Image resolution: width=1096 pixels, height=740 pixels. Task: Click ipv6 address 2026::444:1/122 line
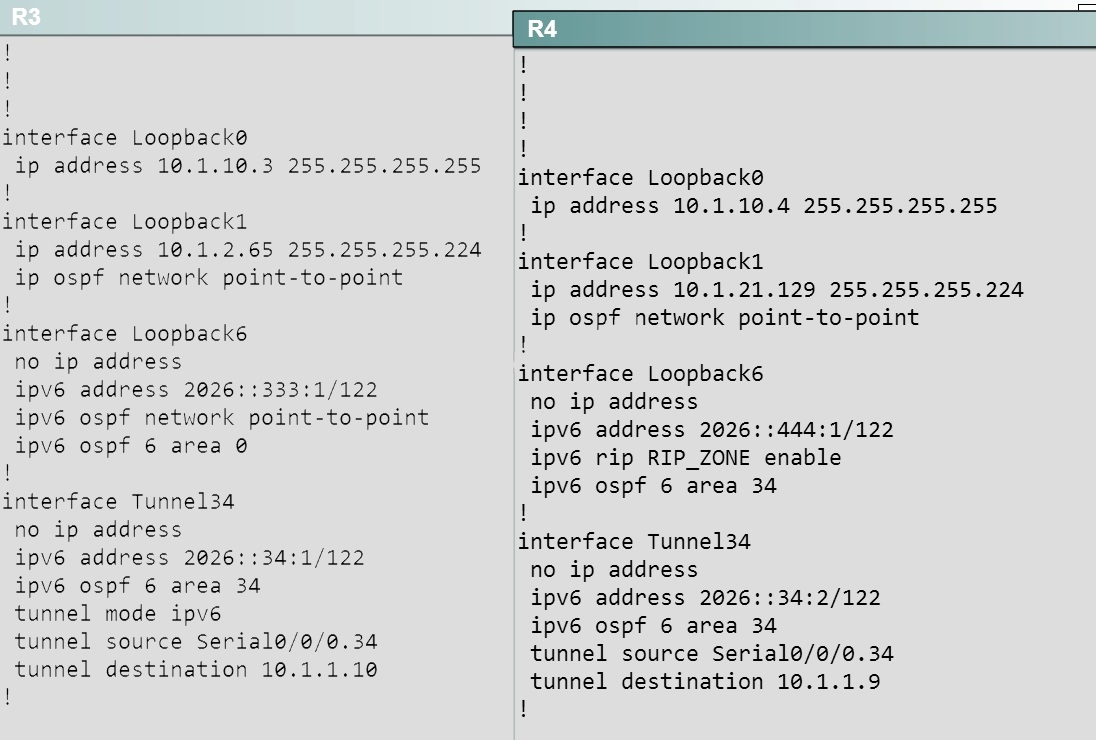tap(712, 430)
